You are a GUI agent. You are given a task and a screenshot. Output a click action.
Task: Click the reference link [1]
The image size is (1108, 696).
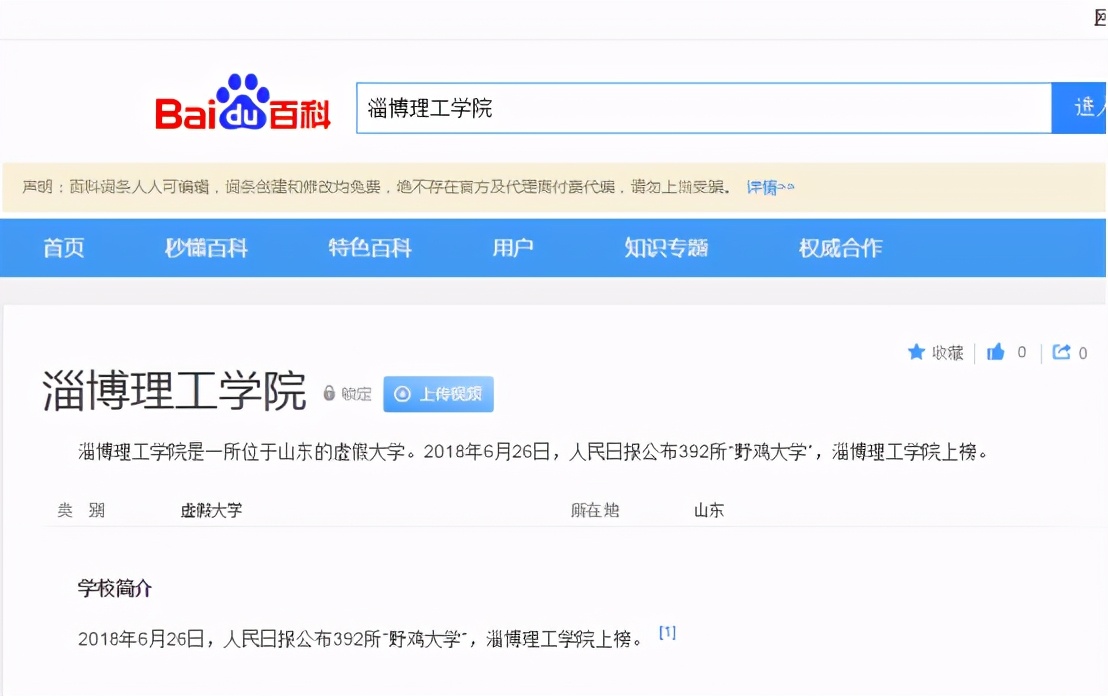668,631
